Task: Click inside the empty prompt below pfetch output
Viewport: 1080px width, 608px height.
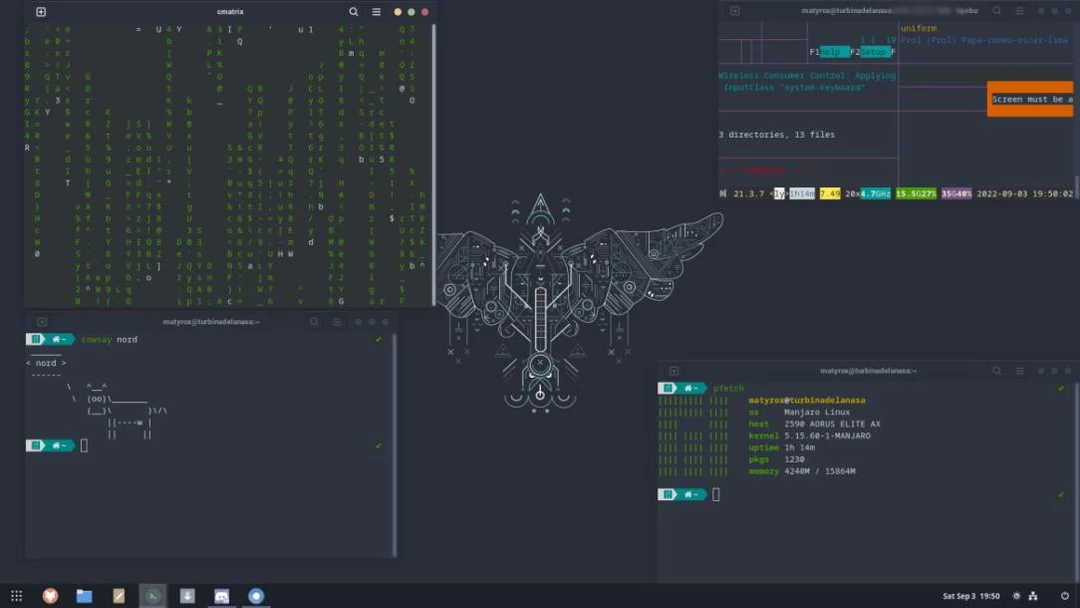Action: (716, 493)
